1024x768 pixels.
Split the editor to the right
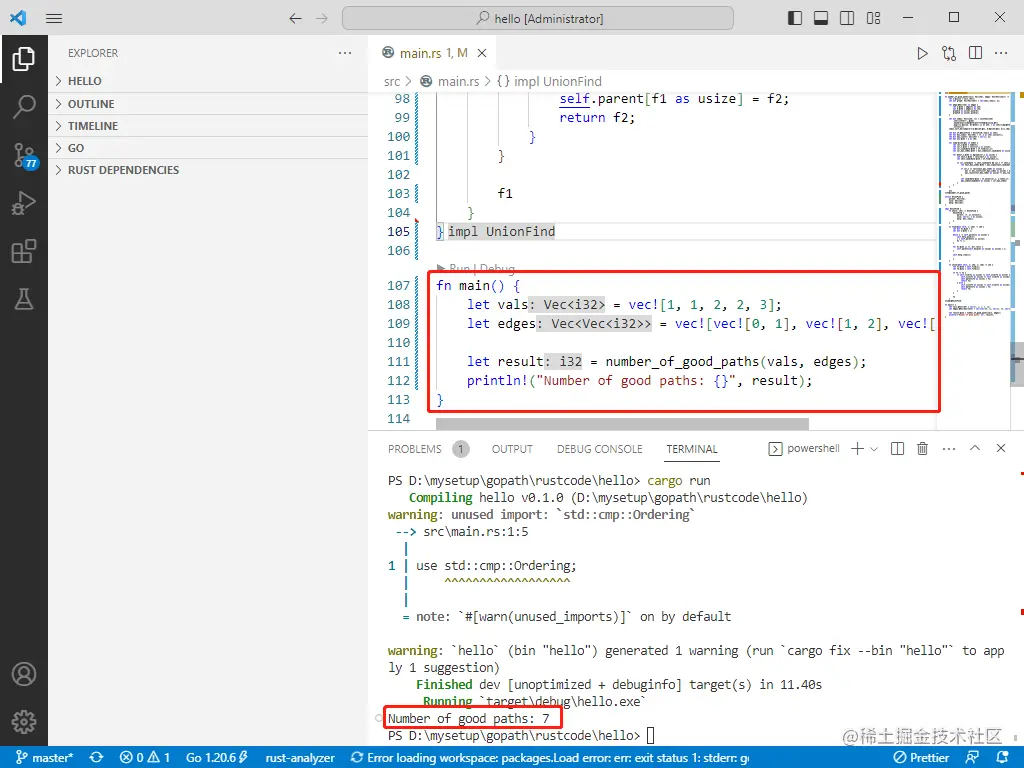(x=976, y=53)
